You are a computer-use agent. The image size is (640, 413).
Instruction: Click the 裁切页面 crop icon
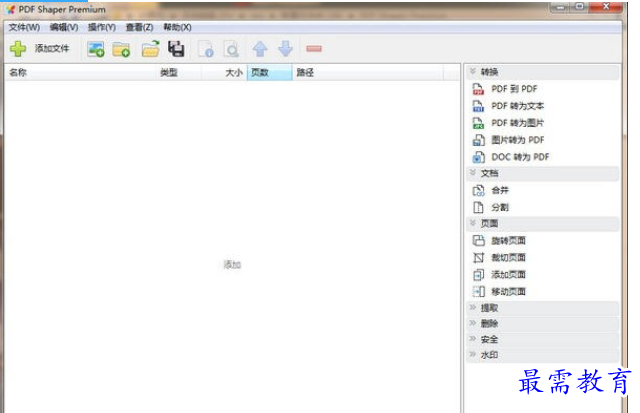click(478, 258)
